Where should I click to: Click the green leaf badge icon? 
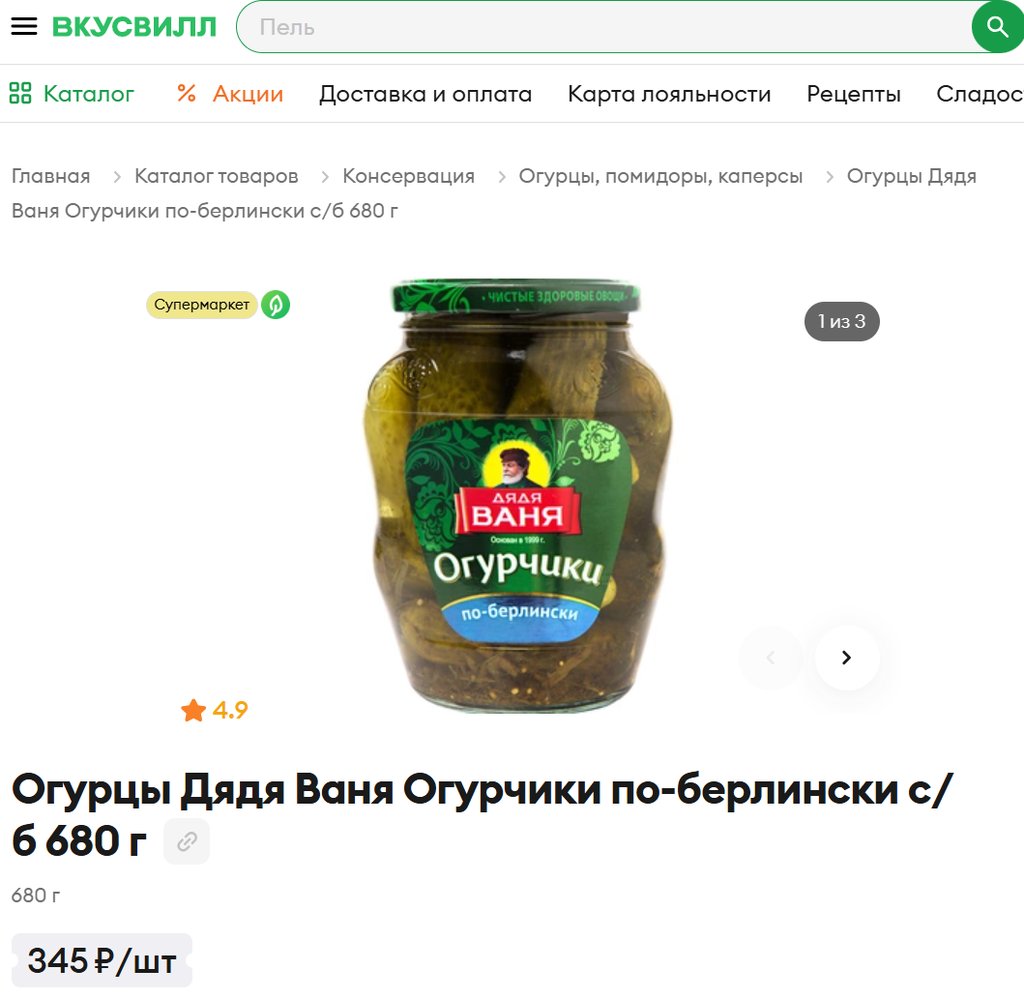coord(276,305)
